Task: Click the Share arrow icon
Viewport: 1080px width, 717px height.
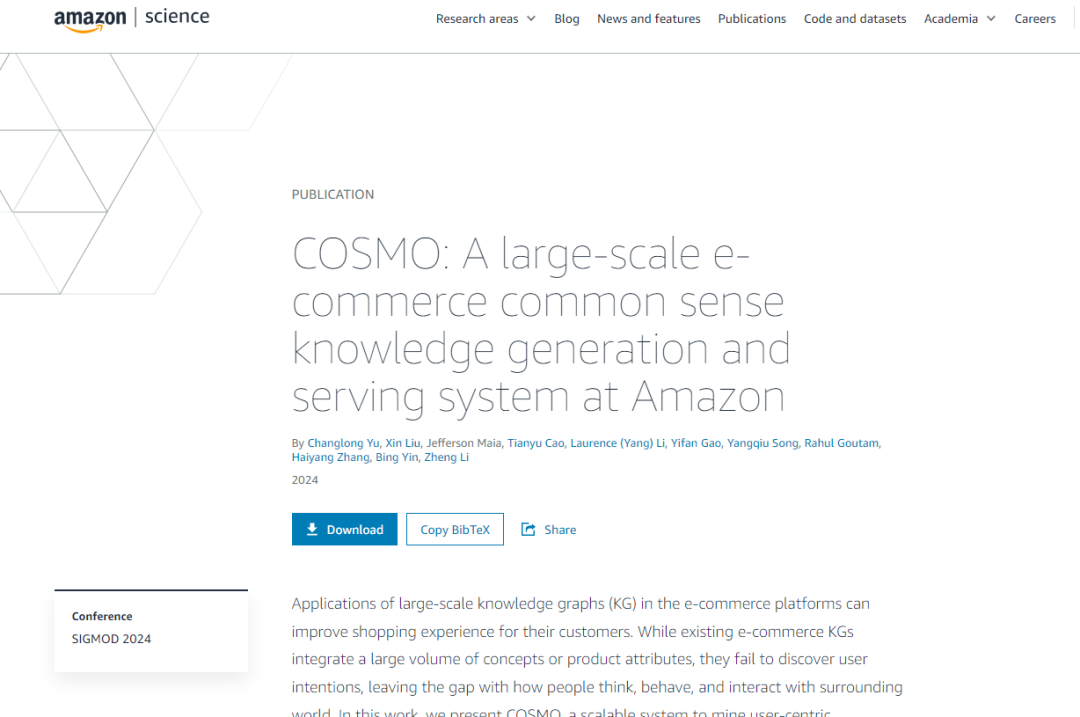Action: tap(528, 529)
